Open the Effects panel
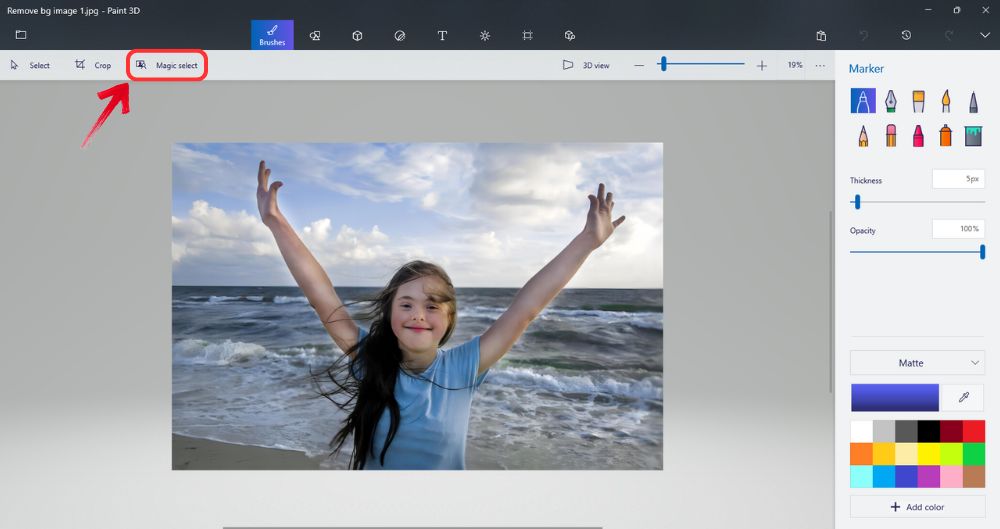Viewport: 1000px width, 529px height. (x=485, y=35)
